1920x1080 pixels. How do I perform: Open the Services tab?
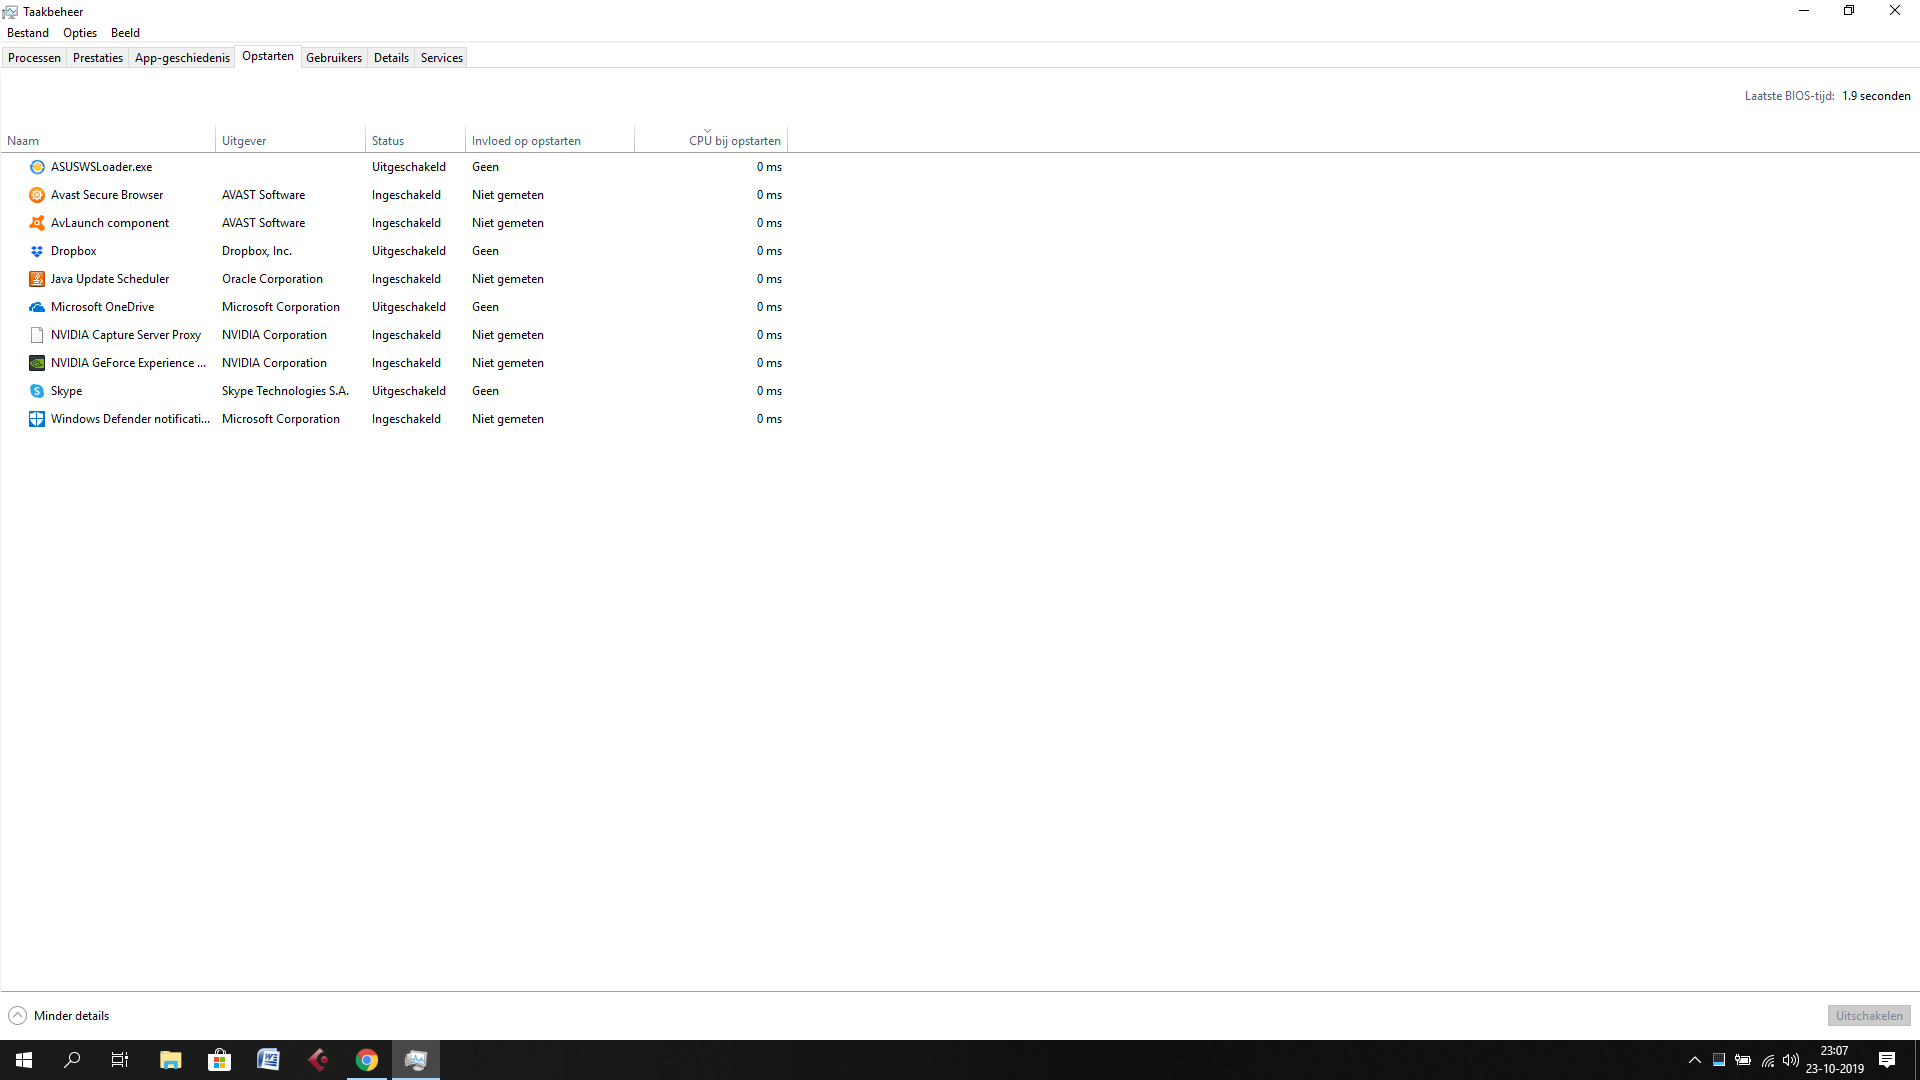[441, 58]
